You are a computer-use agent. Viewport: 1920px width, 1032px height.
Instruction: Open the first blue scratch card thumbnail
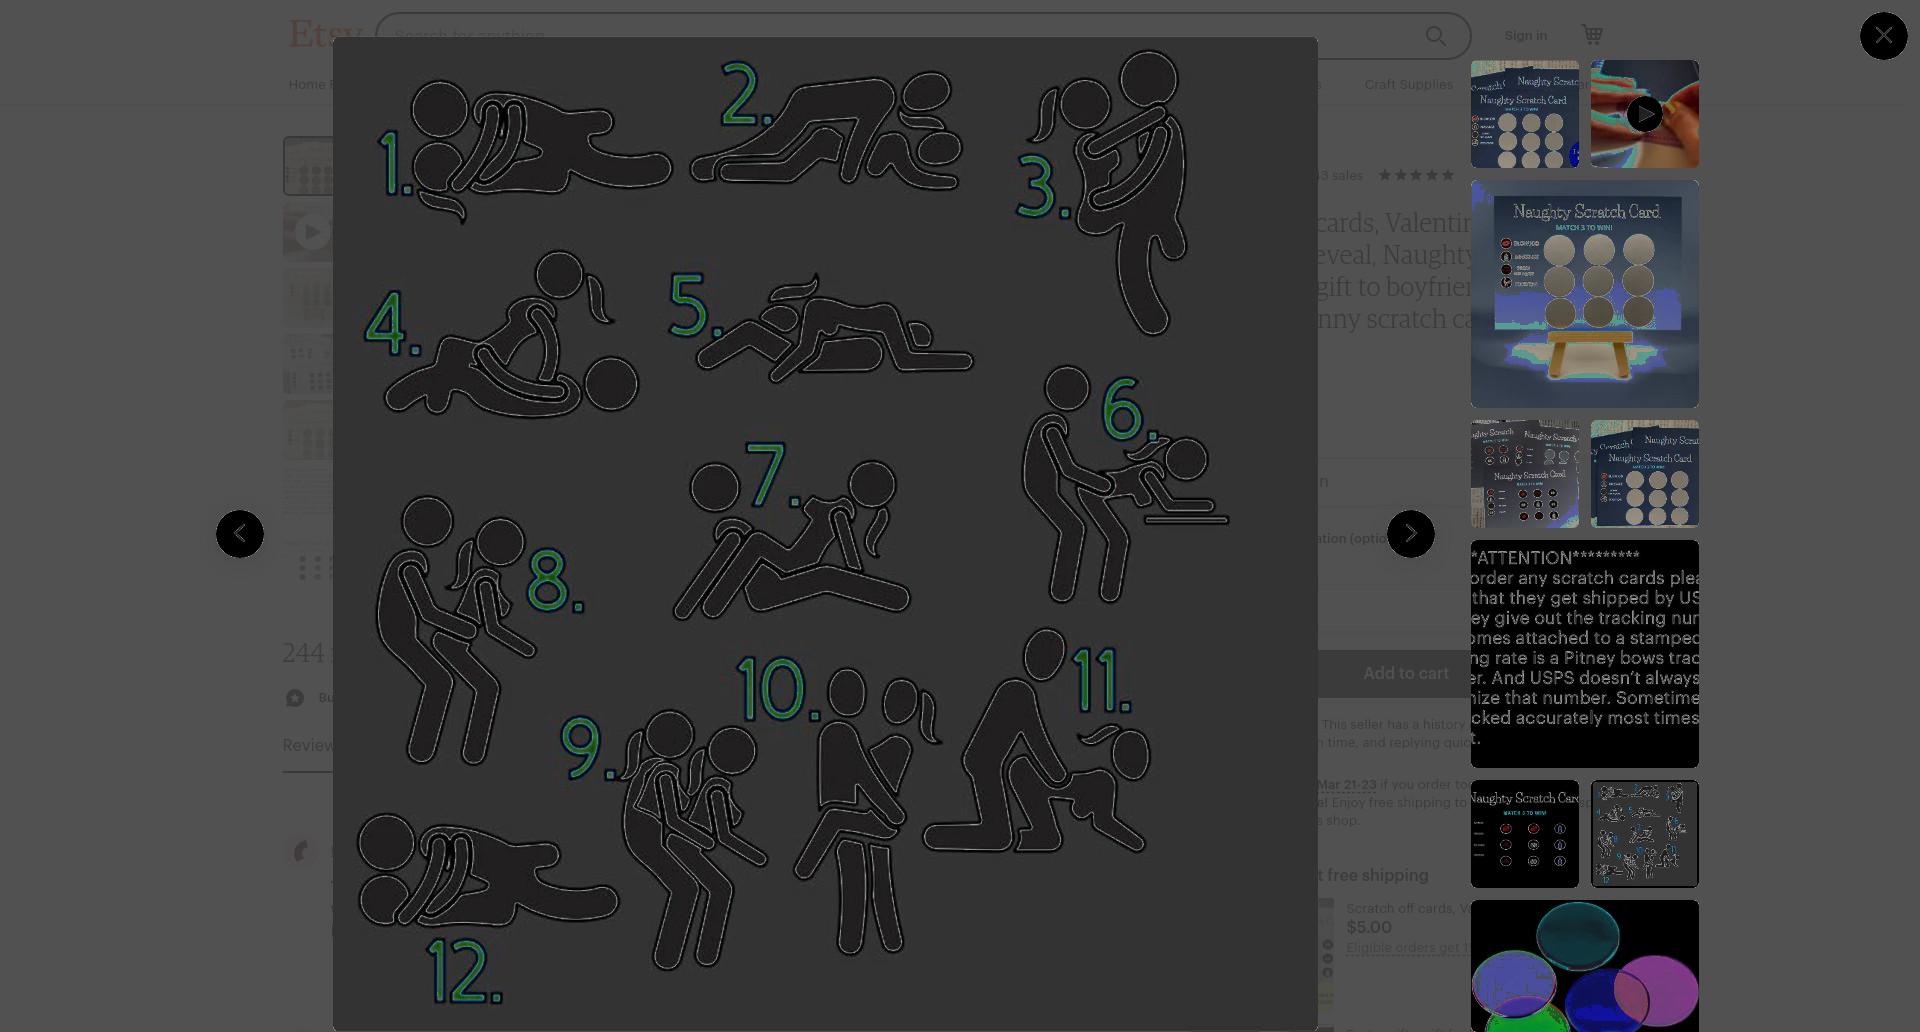click(x=1524, y=114)
